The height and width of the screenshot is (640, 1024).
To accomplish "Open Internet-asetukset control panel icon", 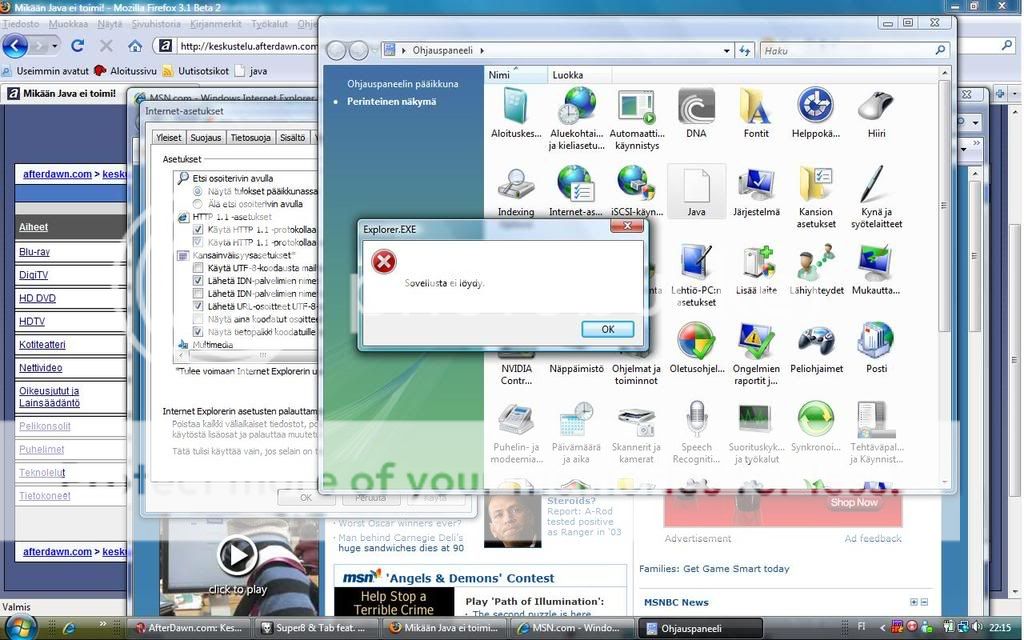I will pyautogui.click(x=575, y=191).
